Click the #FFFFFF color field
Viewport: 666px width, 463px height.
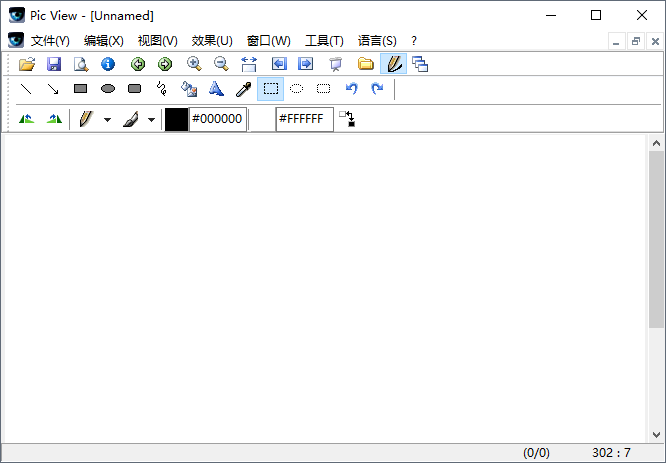tap(305, 119)
